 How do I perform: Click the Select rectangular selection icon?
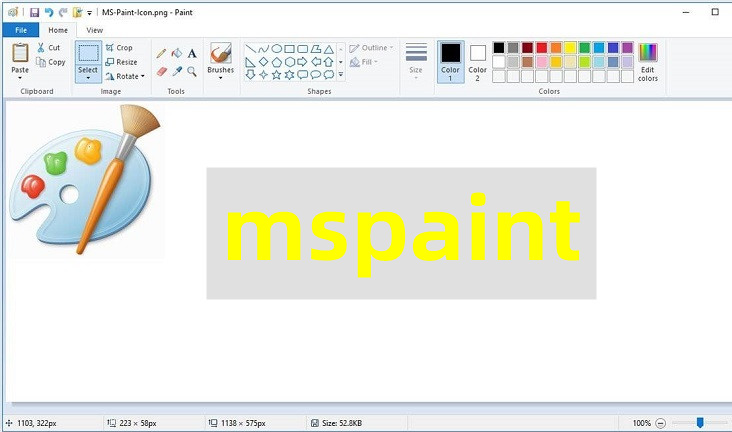pos(88,53)
